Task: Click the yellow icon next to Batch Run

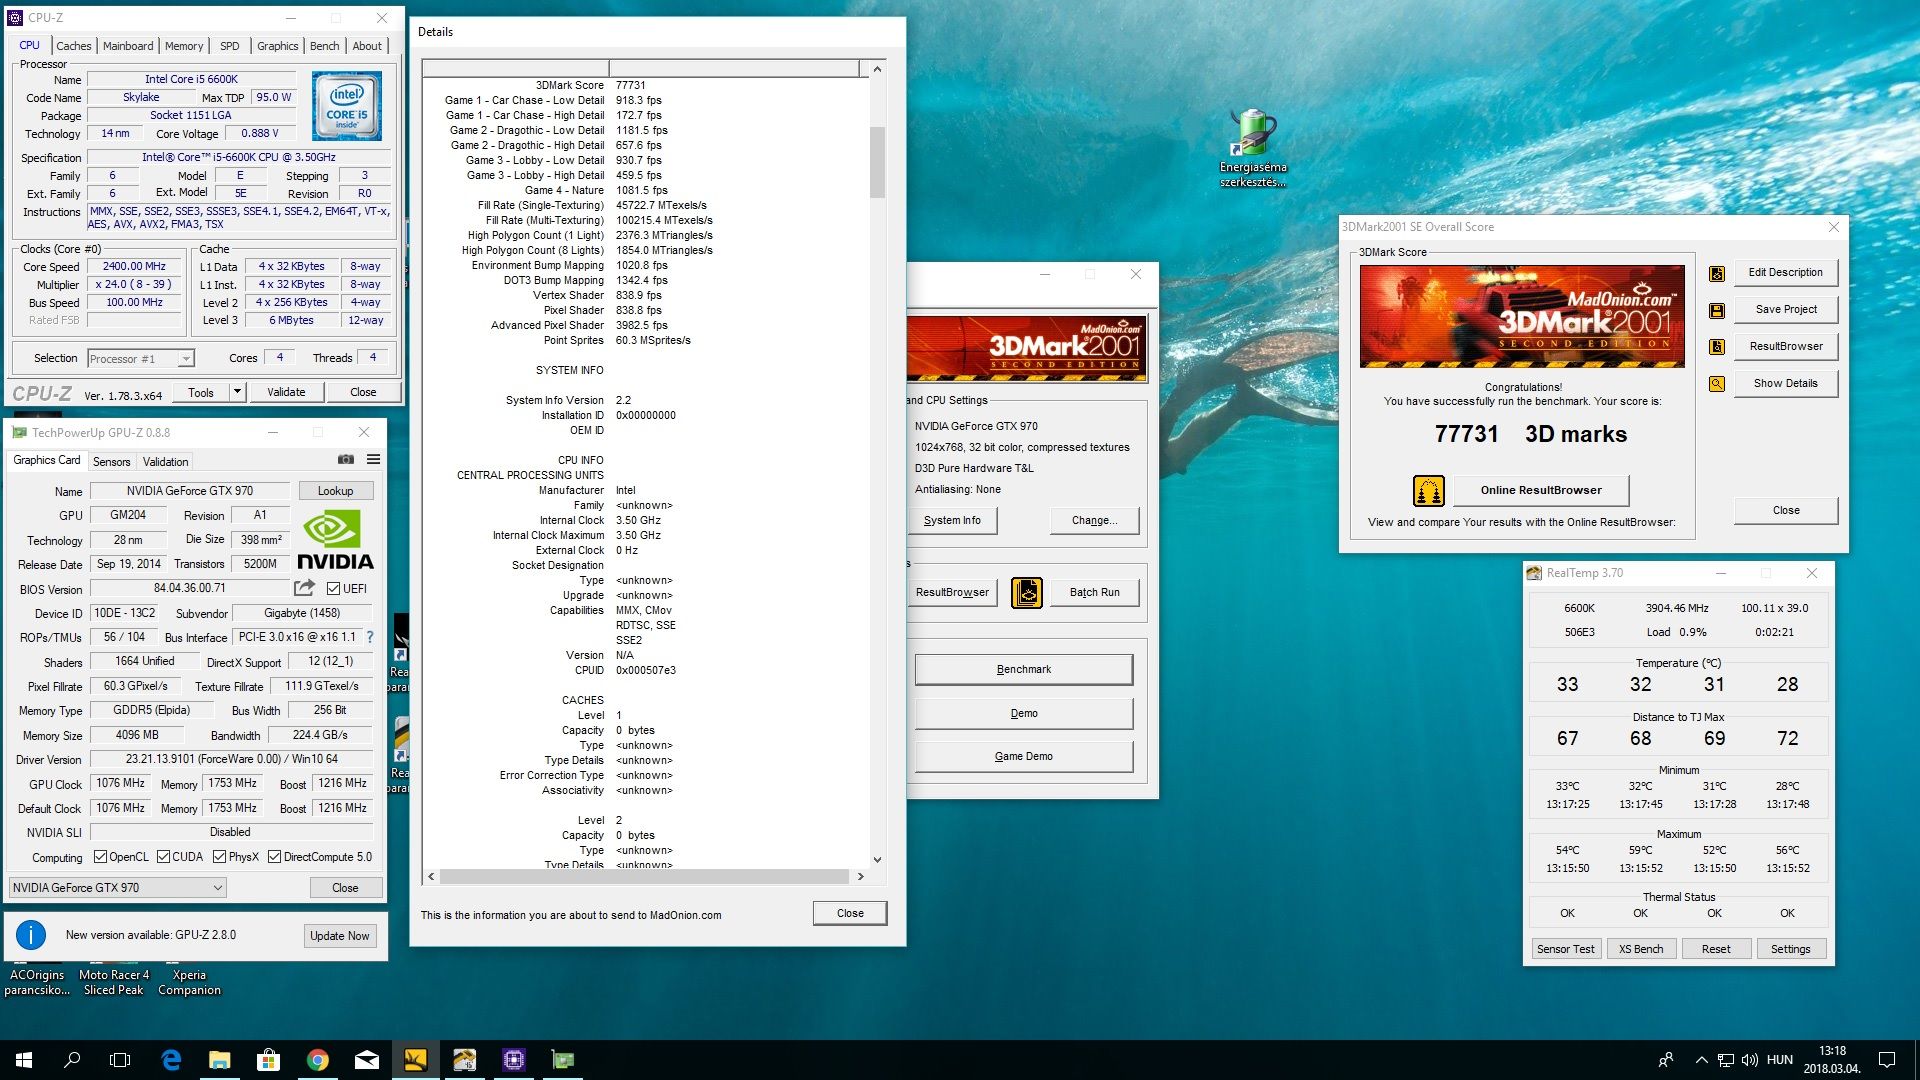Action: click(x=1027, y=593)
